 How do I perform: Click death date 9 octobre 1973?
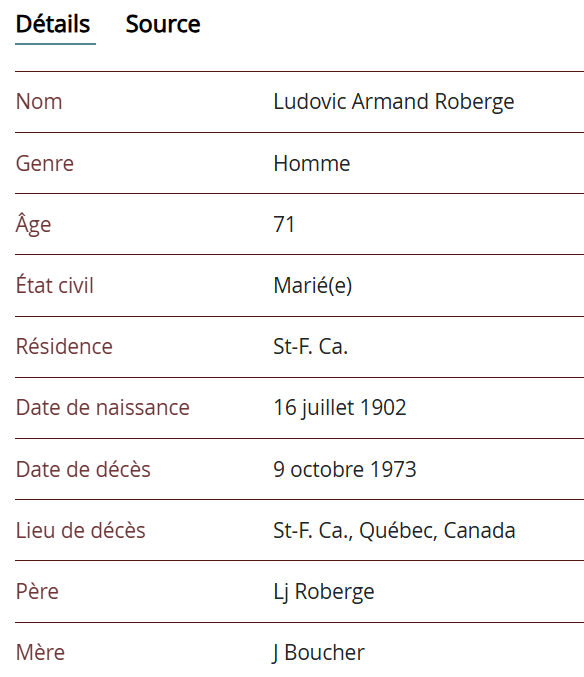(x=345, y=469)
